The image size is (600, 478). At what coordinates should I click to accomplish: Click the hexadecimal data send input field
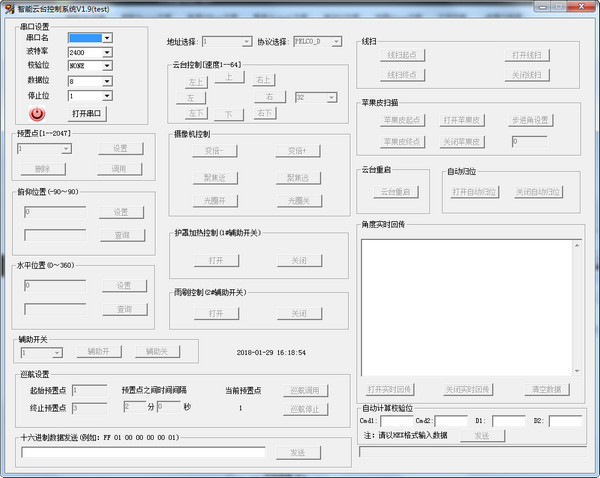pos(143,453)
